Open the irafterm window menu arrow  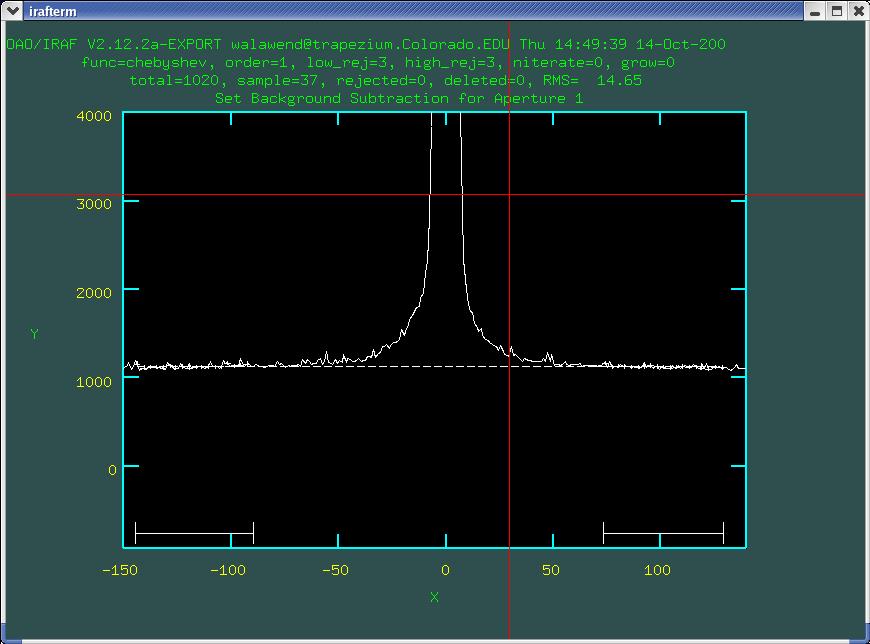click(12, 11)
